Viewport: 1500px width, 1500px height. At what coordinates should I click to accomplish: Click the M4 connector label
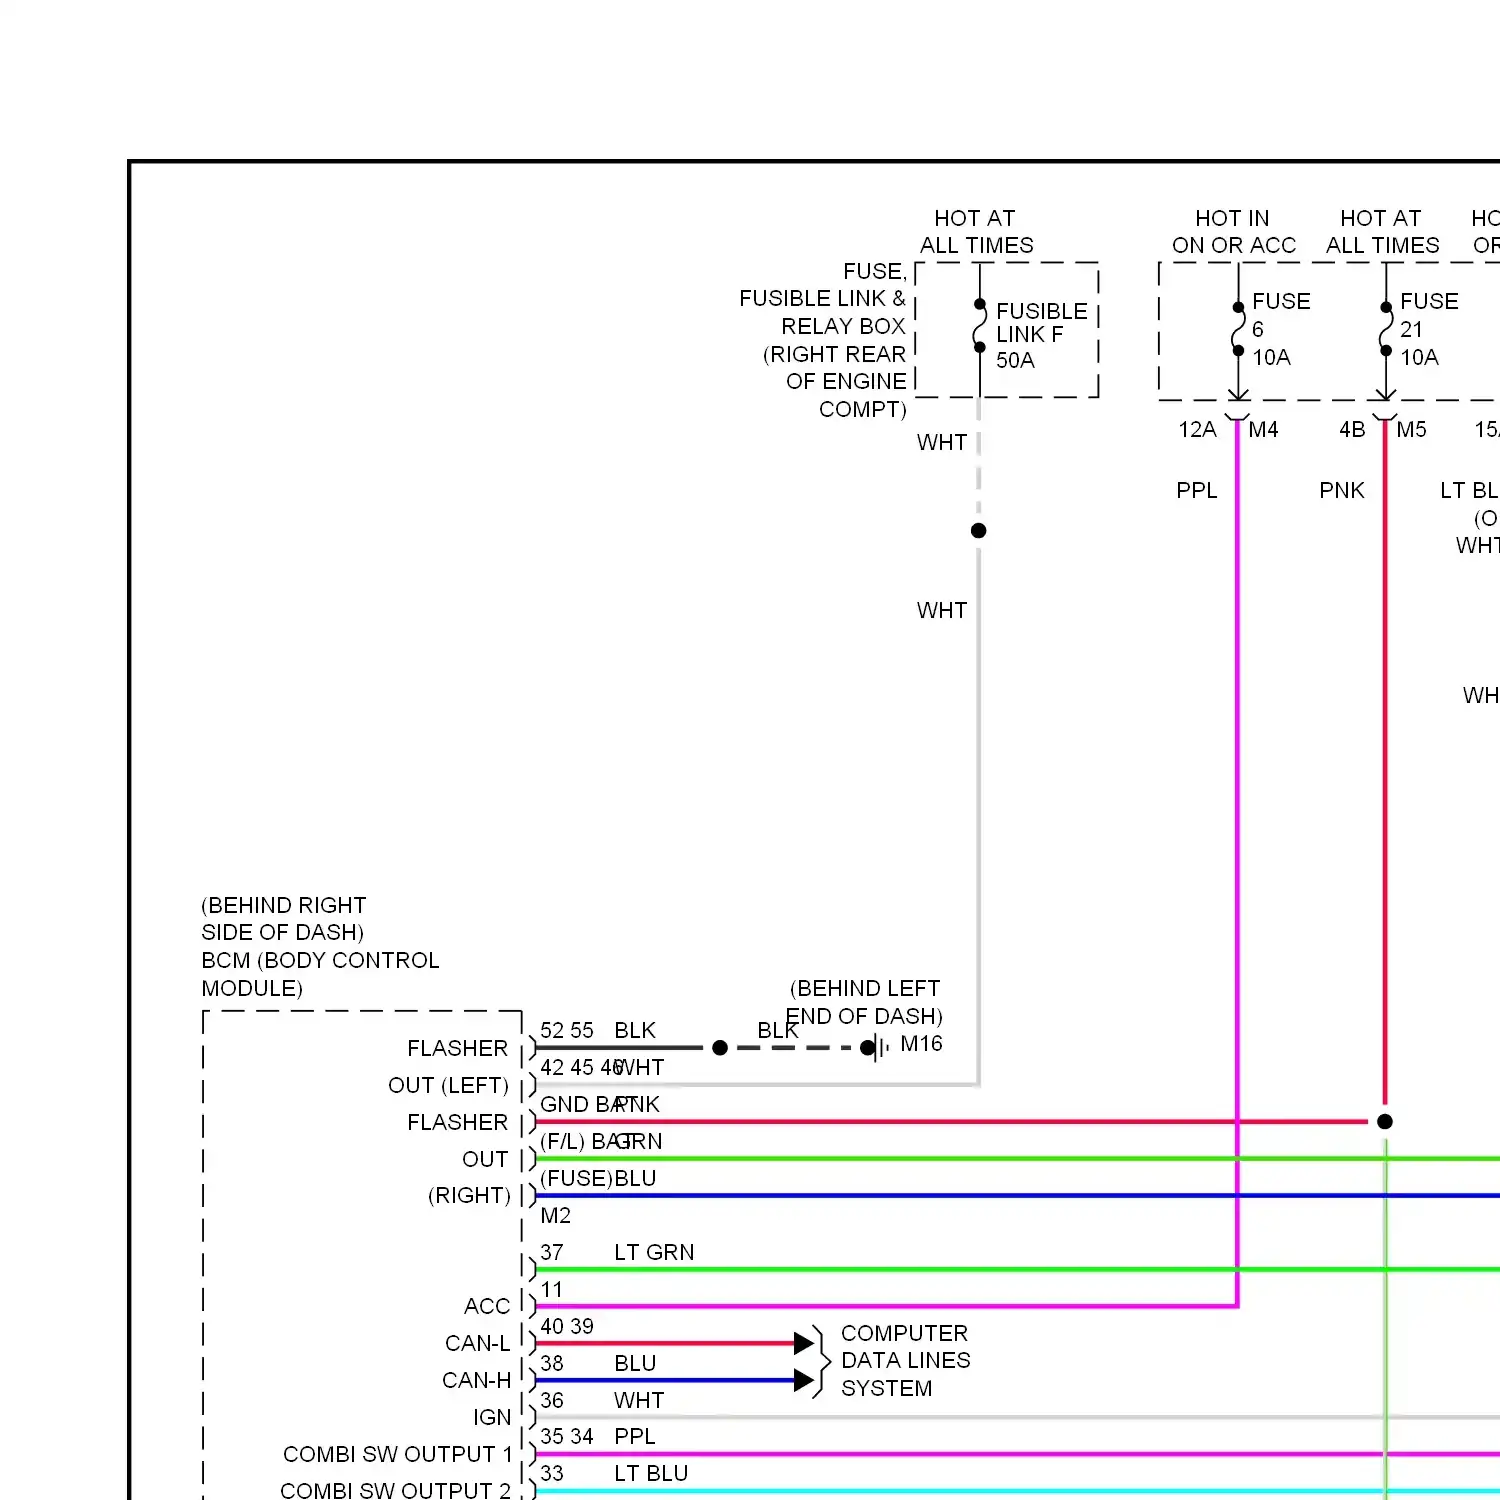1263,430
